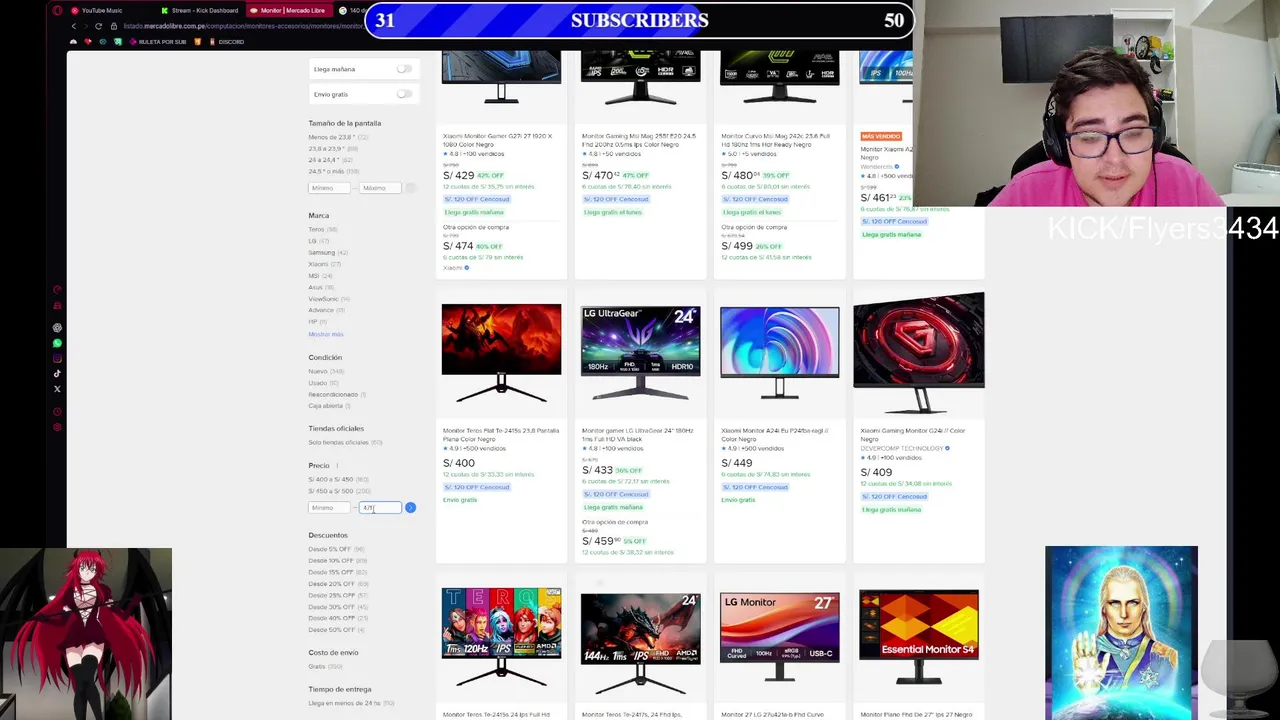1280x720 pixels.
Task: Open the RULETA POR SUB bookmark
Action: click(156, 42)
